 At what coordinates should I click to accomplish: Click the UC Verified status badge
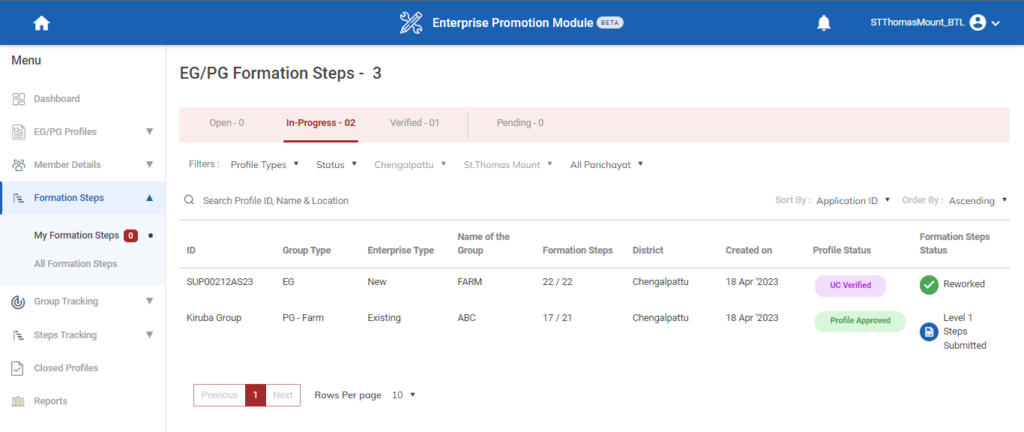pyautogui.click(x=850, y=285)
